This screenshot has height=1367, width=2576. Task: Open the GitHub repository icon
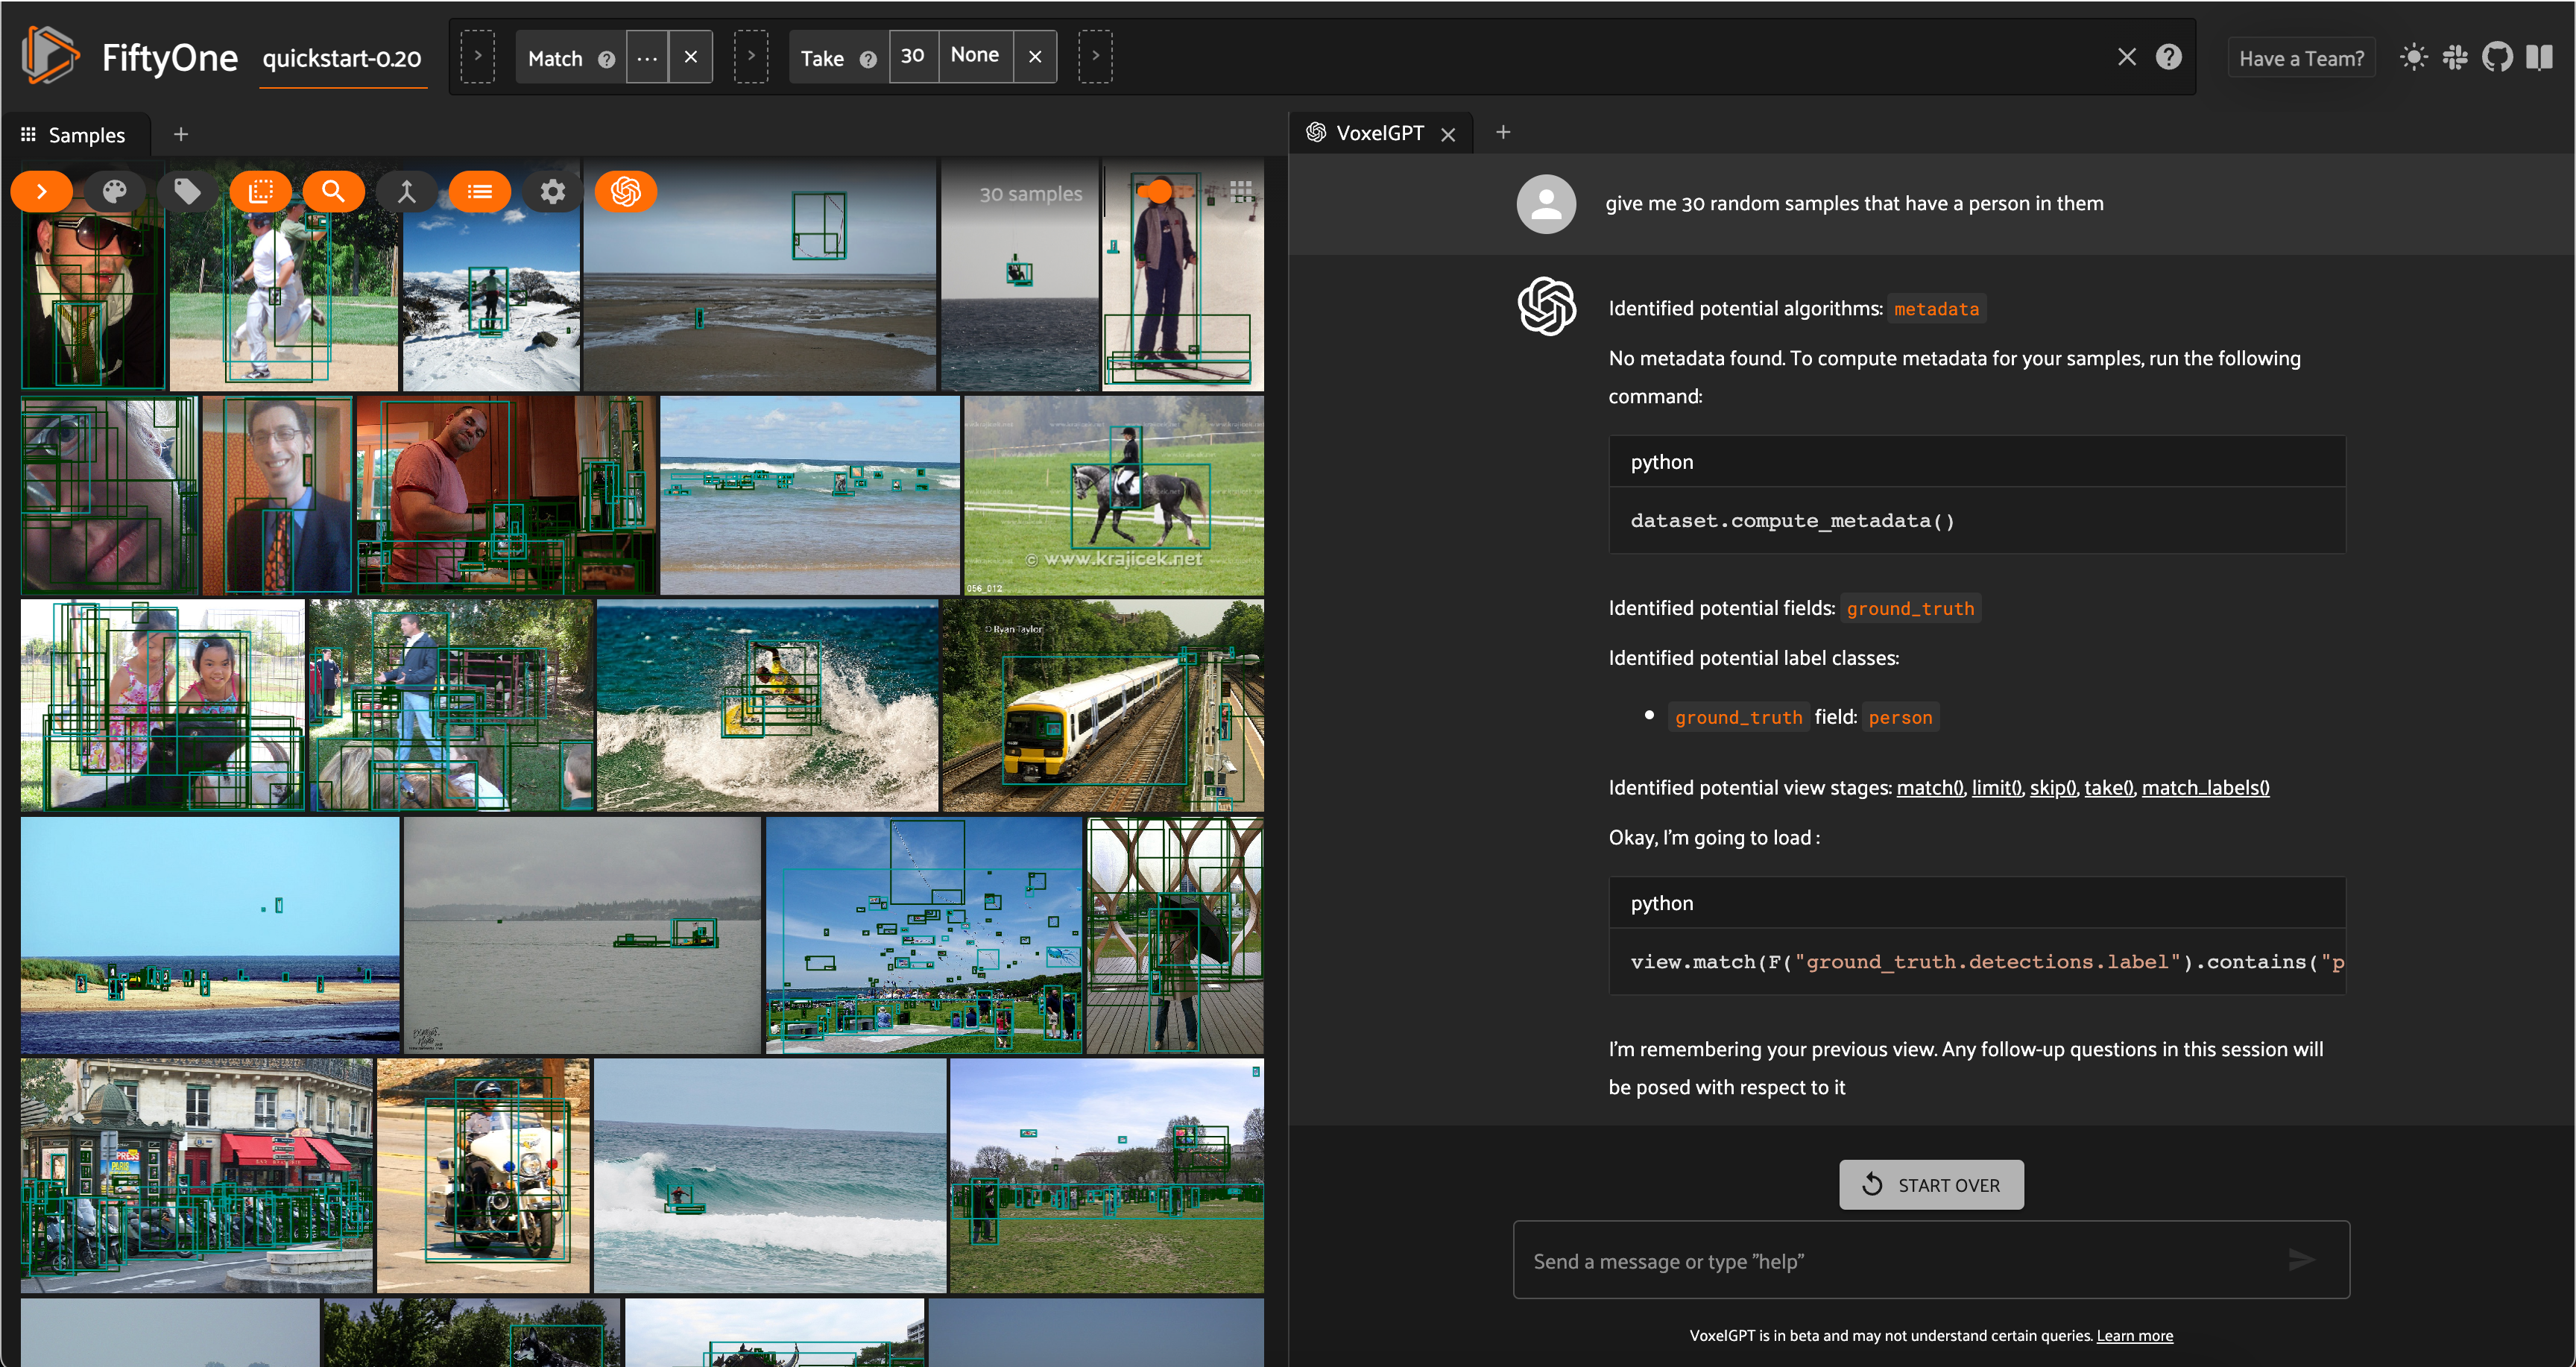tap(2497, 57)
